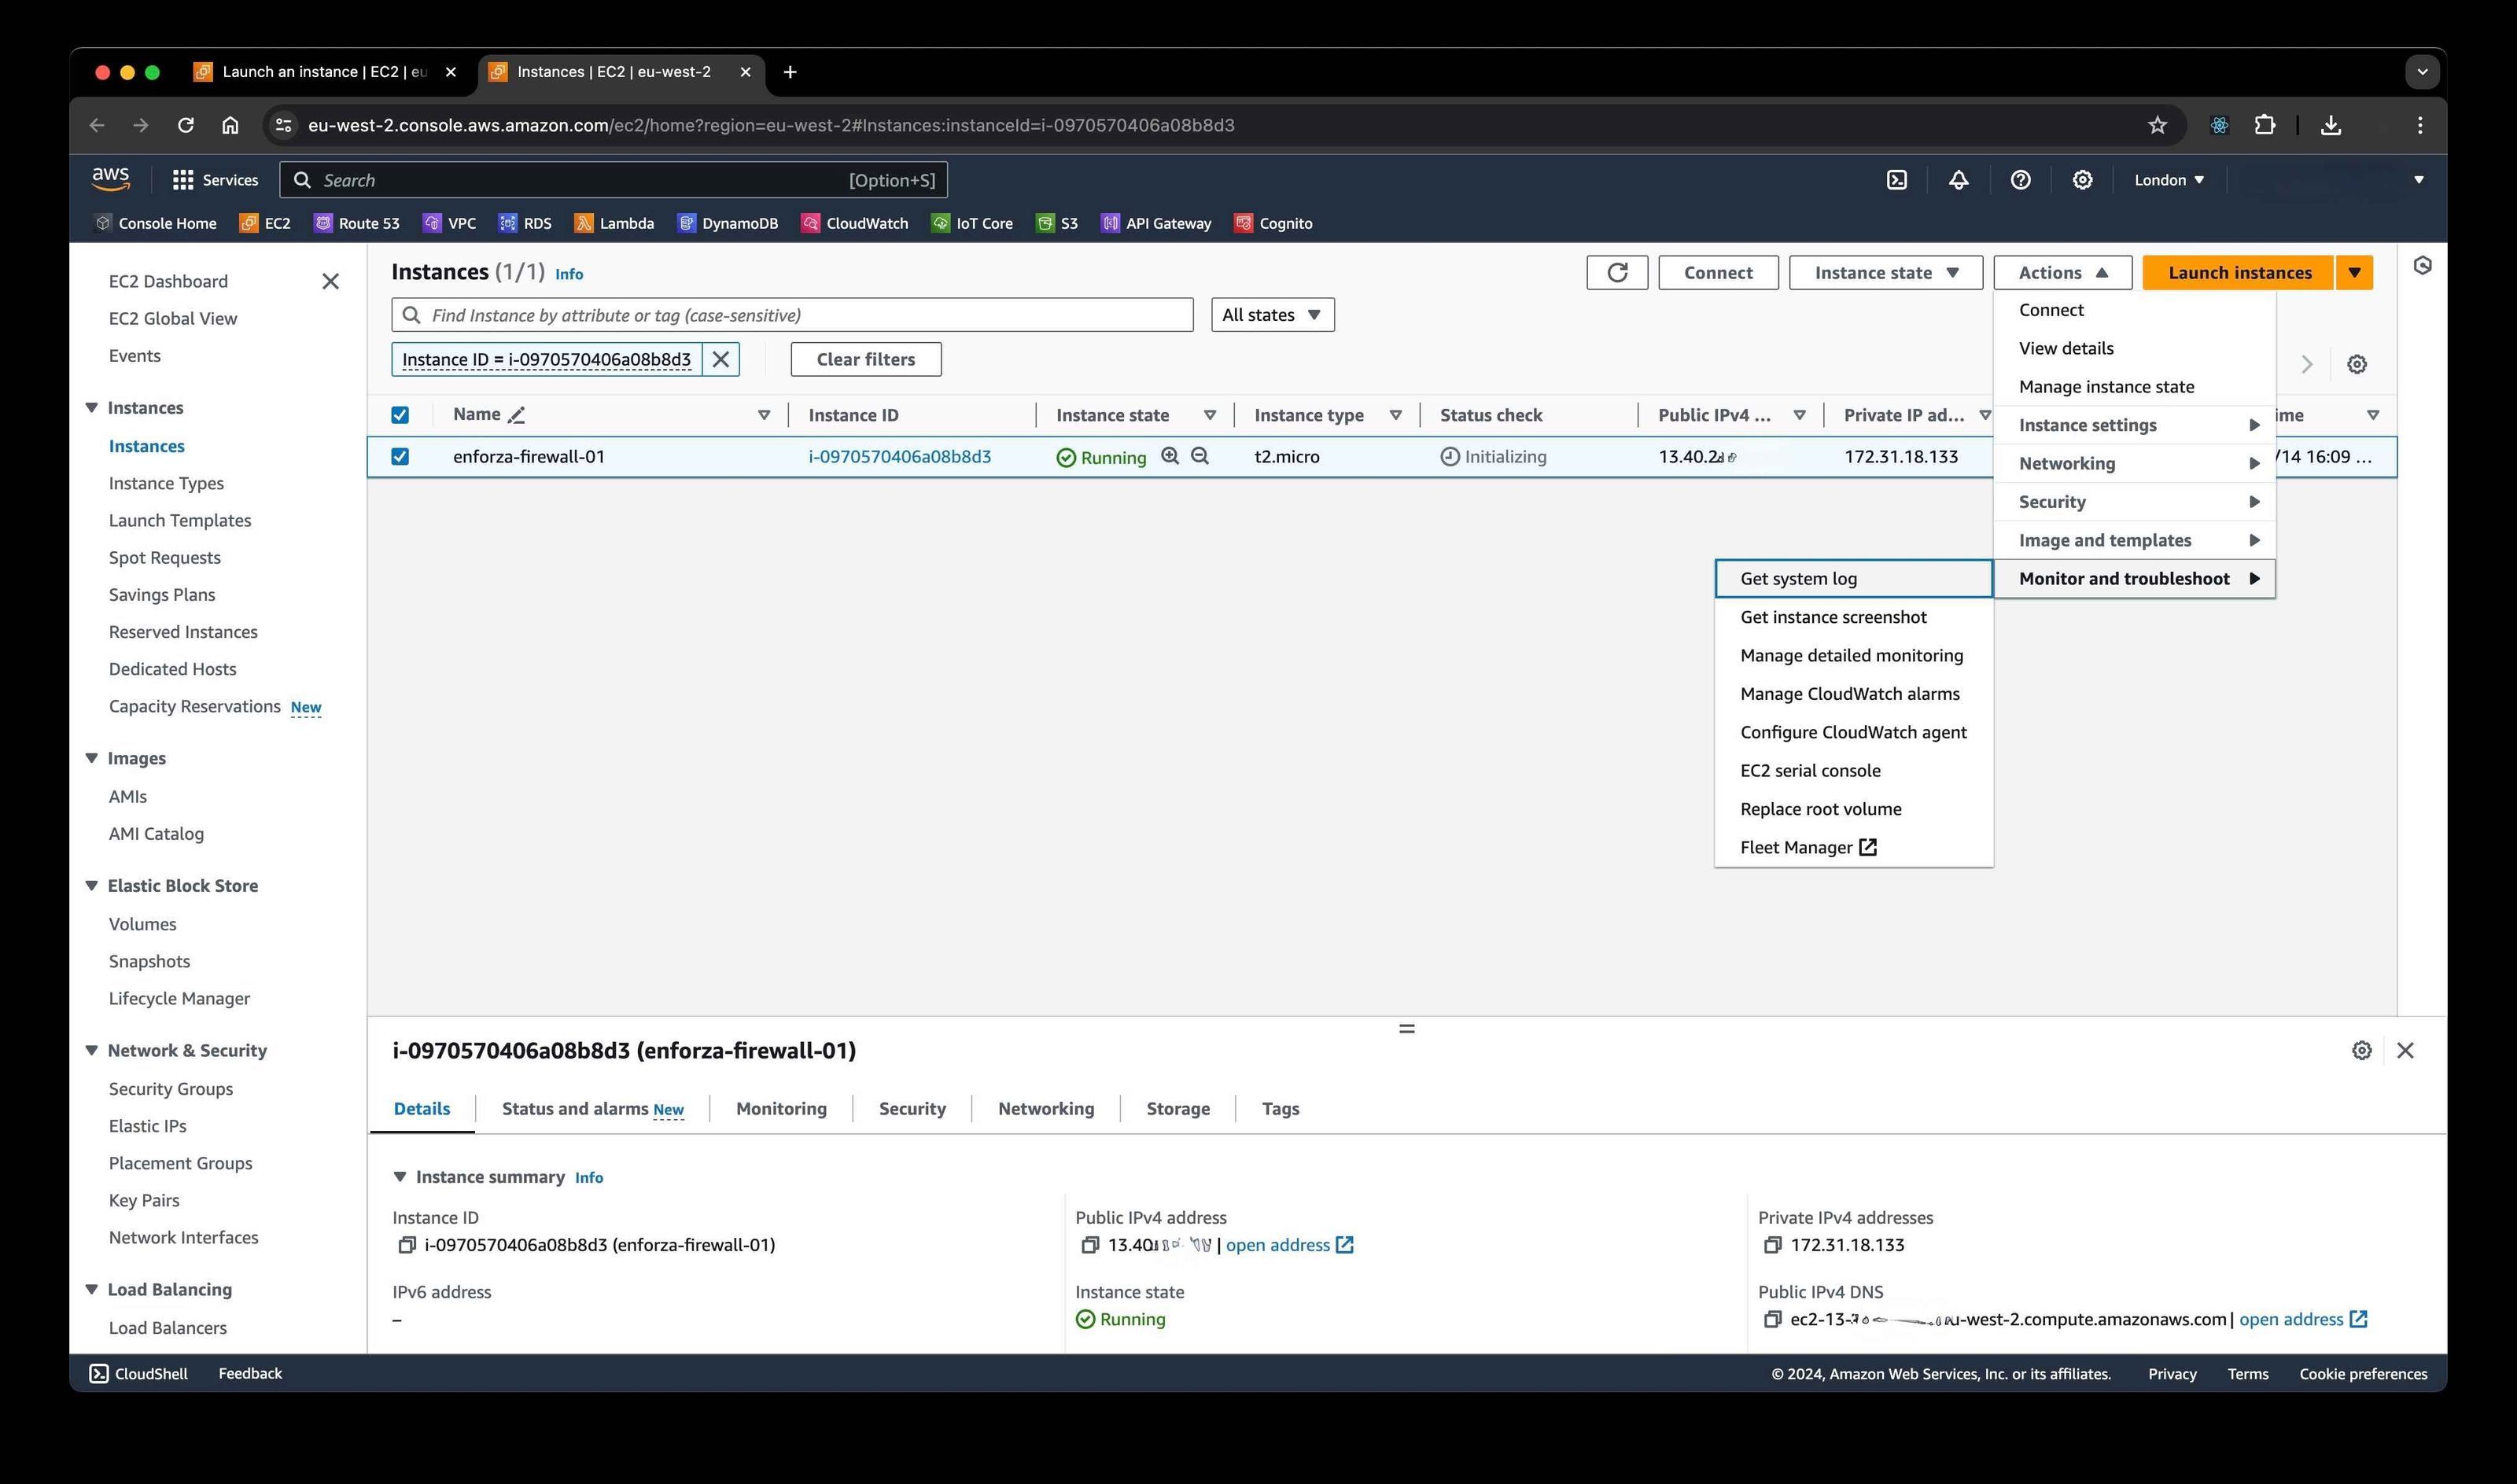The width and height of the screenshot is (2517, 1484).
Task: Open the top navigation settings gear
Action: 2082,180
